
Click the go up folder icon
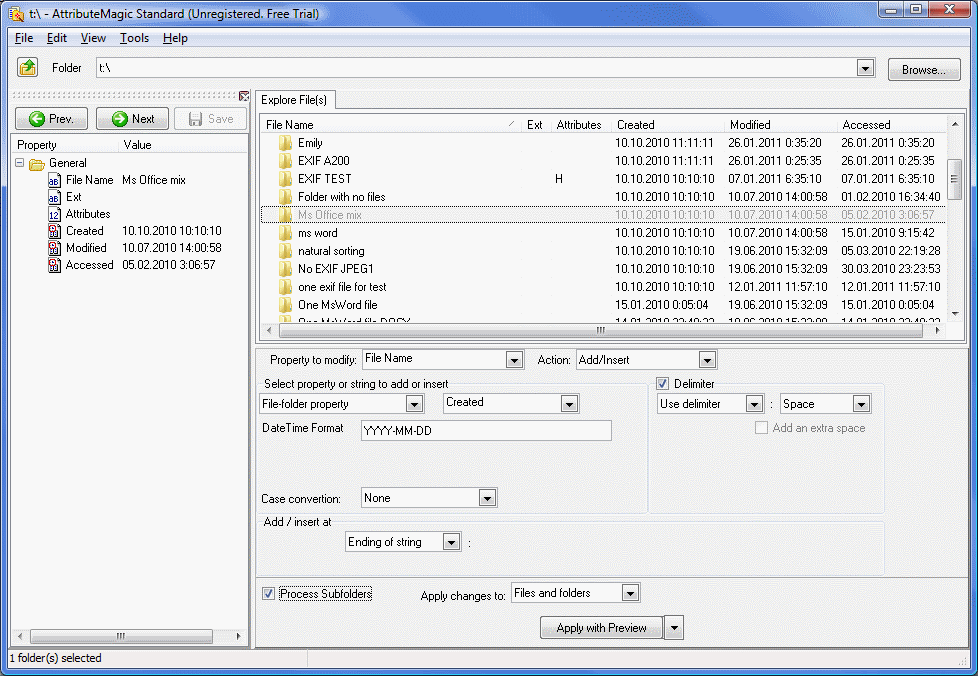tap(27, 67)
